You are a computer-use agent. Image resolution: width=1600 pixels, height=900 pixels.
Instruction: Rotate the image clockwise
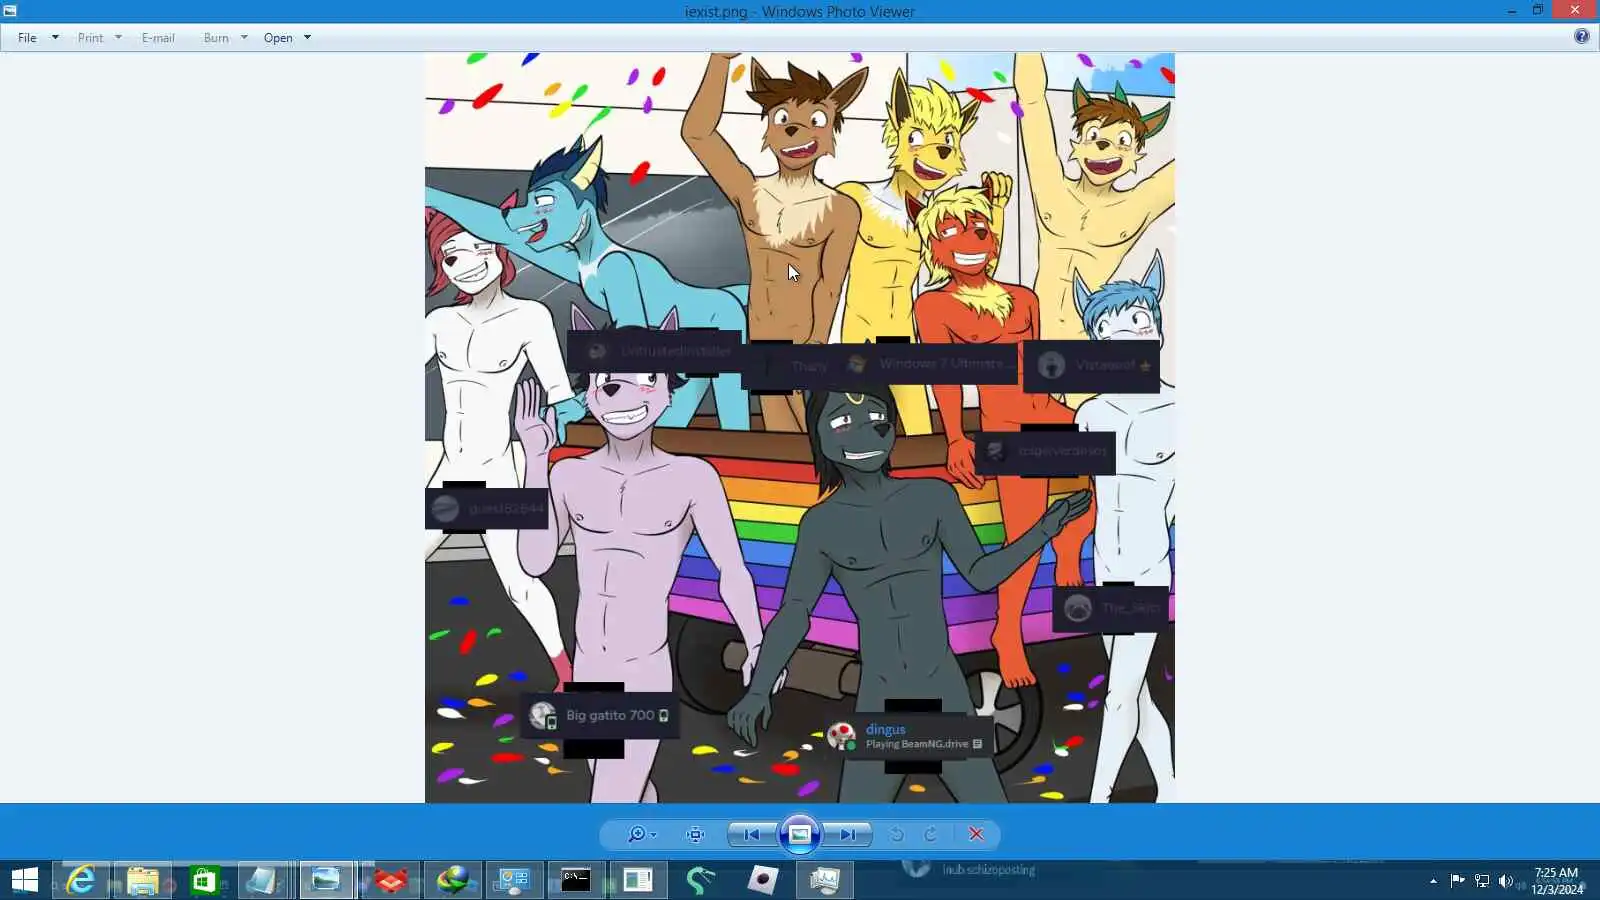pyautogui.click(x=931, y=834)
